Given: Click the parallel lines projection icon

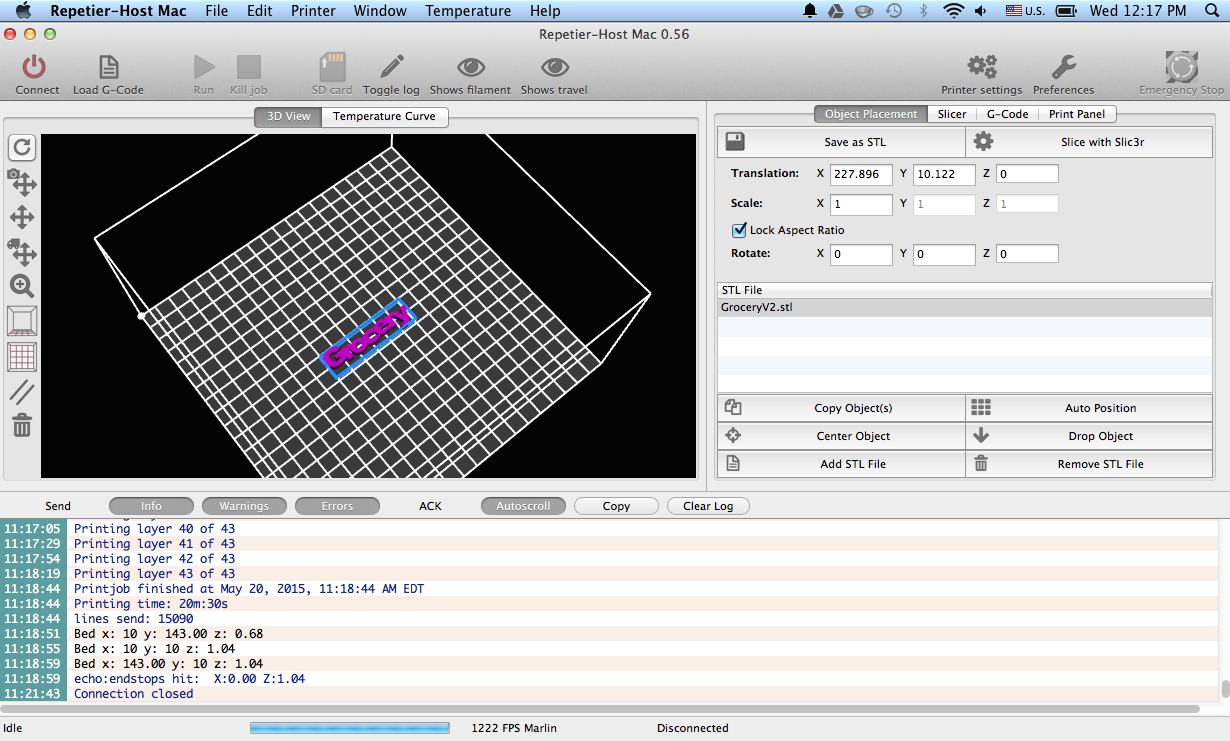Looking at the screenshot, I should tap(22, 392).
